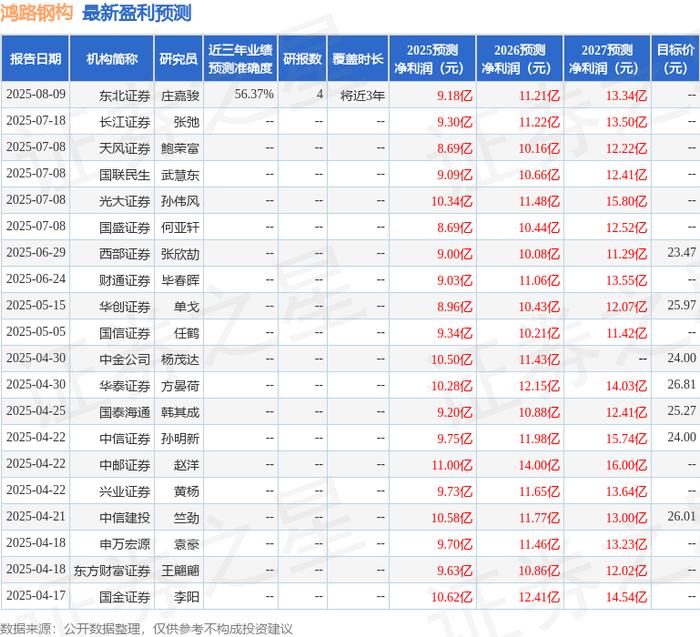Select the date cell 2025-06-29

click(36, 253)
